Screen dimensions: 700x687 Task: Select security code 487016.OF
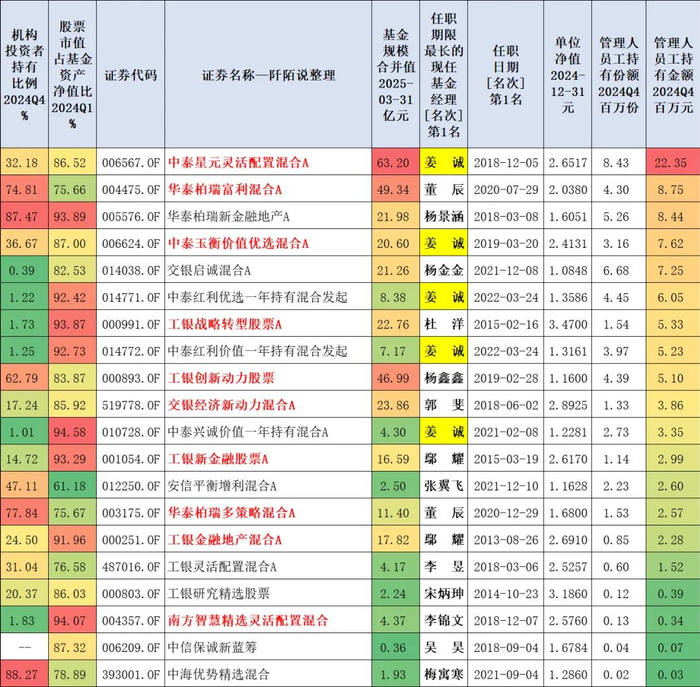pos(130,567)
